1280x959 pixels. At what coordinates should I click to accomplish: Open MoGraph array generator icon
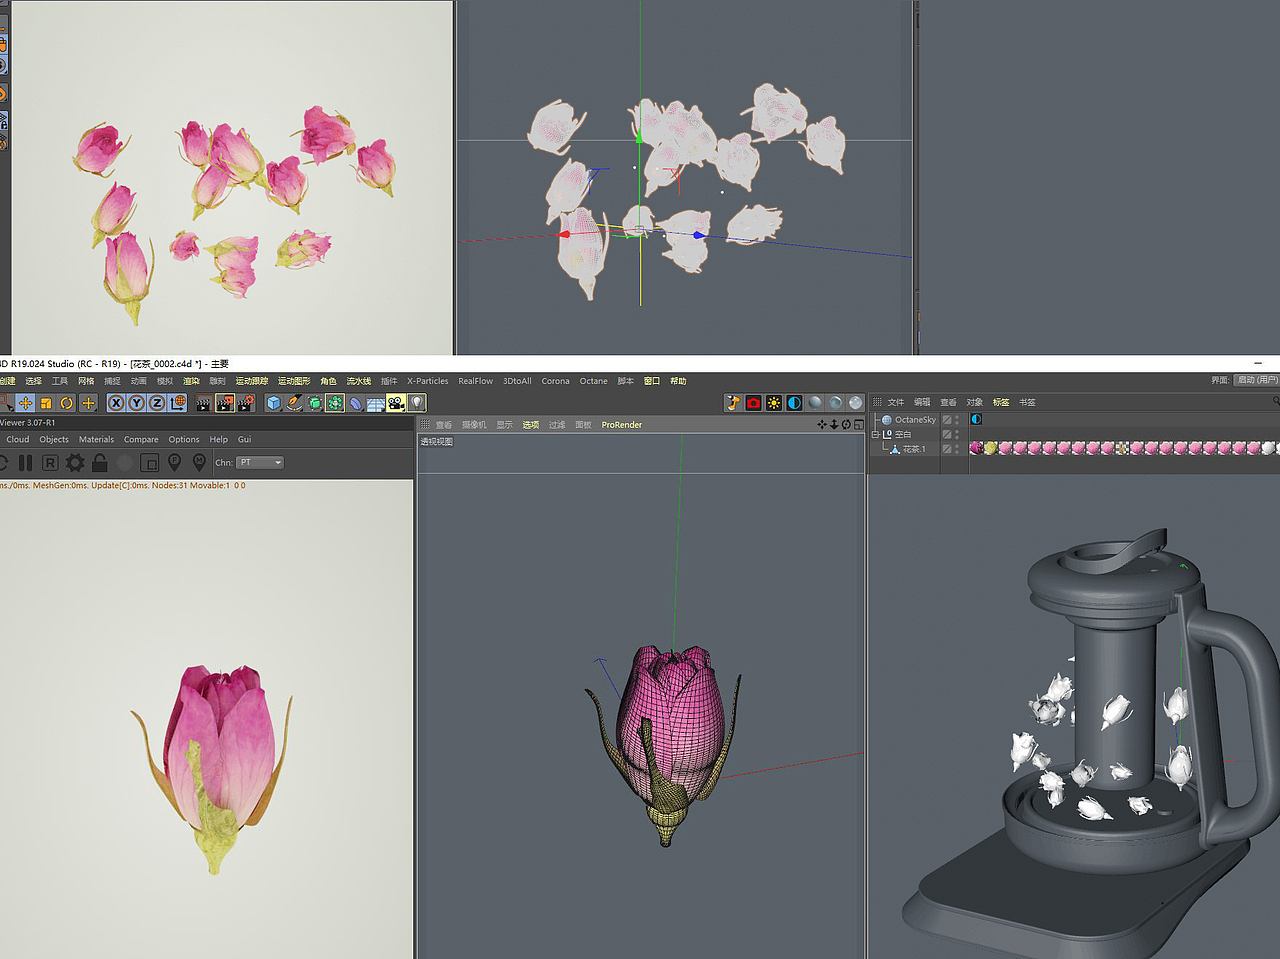click(335, 403)
